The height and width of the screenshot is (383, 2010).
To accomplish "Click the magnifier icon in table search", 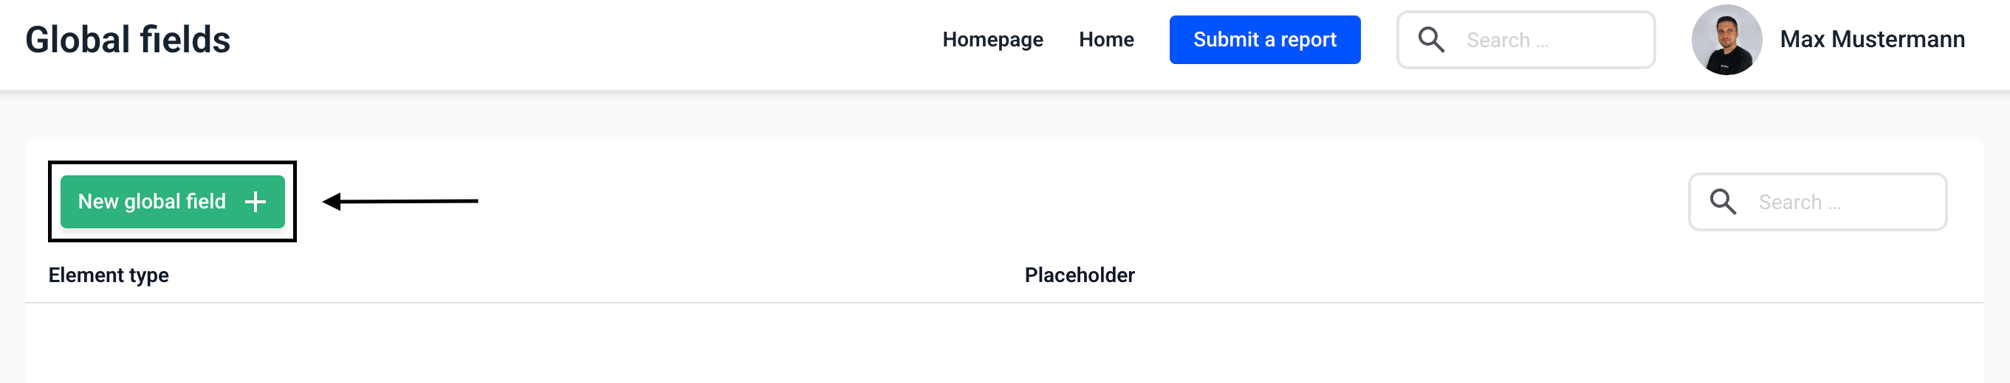I will 1724,202.
